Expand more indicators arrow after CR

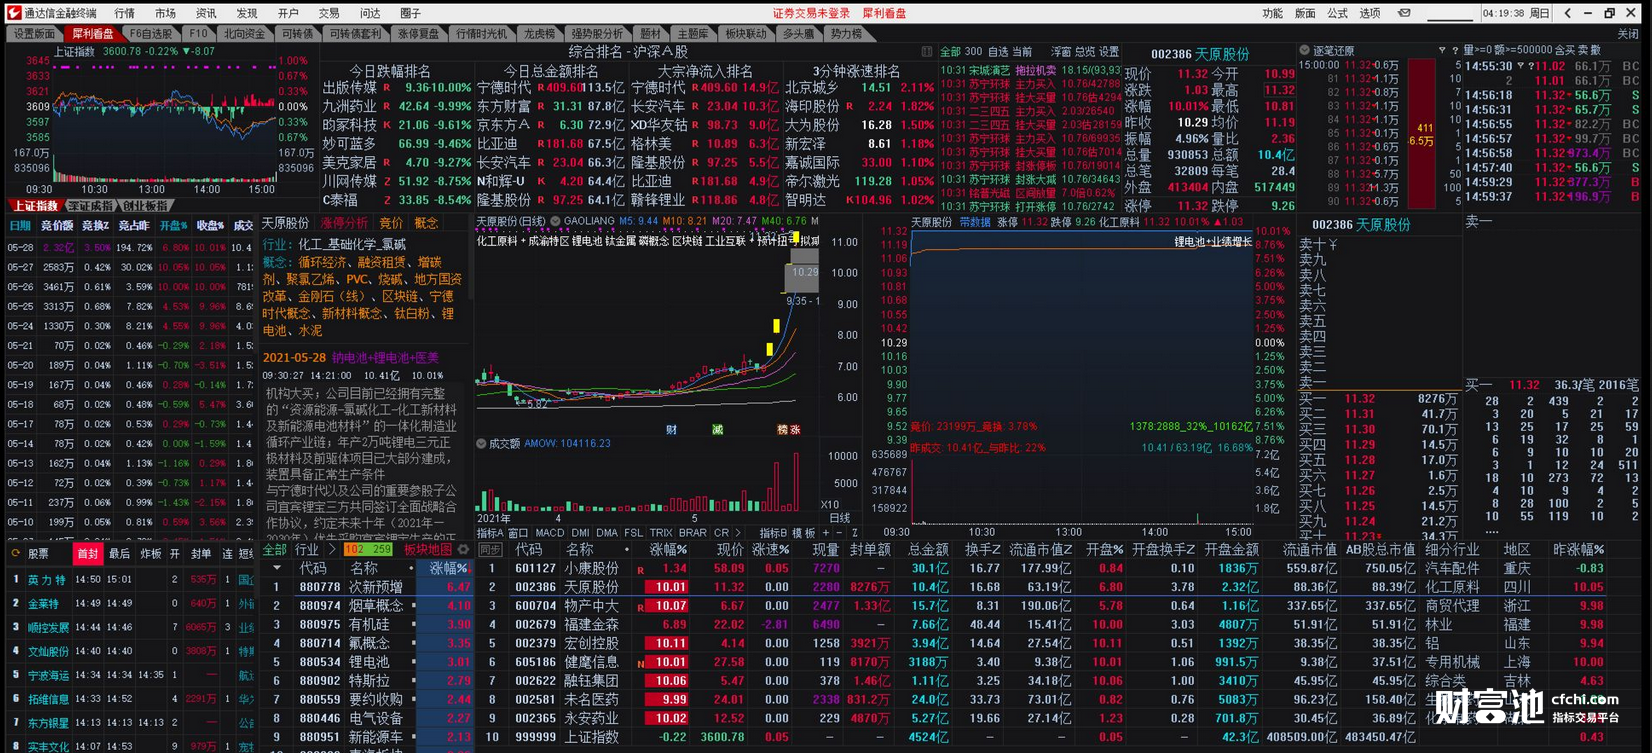(x=737, y=534)
